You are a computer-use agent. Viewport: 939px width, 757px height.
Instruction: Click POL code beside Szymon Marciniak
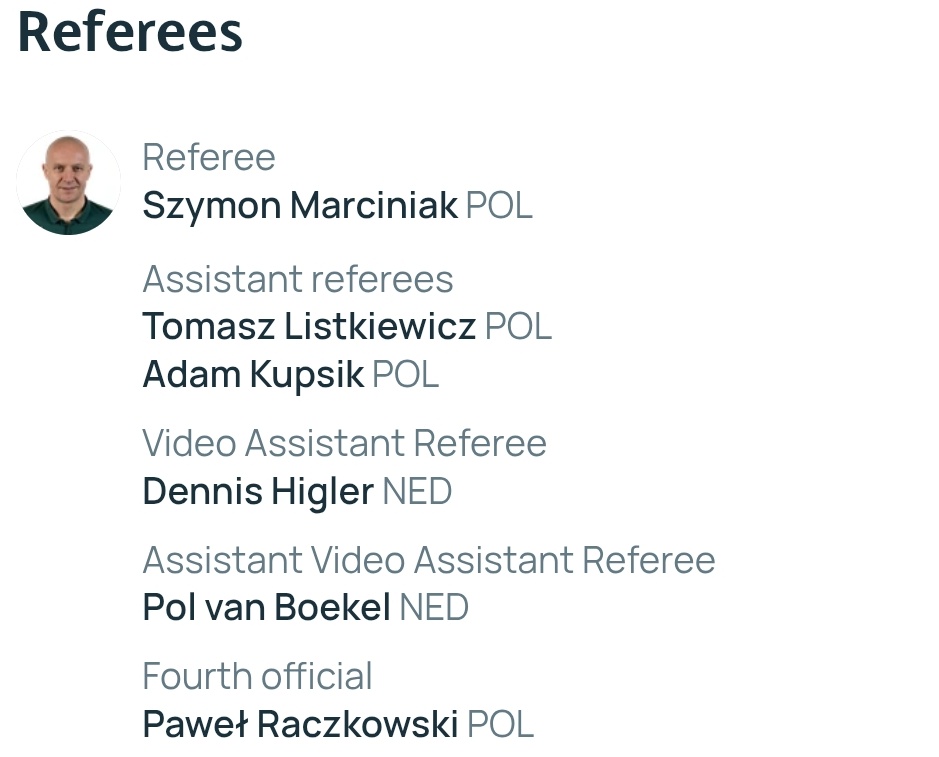click(x=499, y=206)
